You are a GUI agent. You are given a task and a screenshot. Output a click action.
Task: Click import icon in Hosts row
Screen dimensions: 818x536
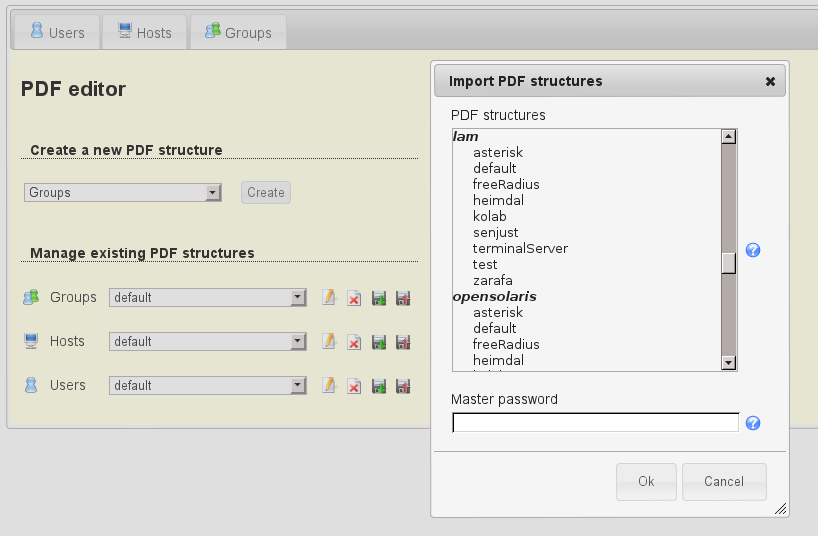[x=379, y=342]
